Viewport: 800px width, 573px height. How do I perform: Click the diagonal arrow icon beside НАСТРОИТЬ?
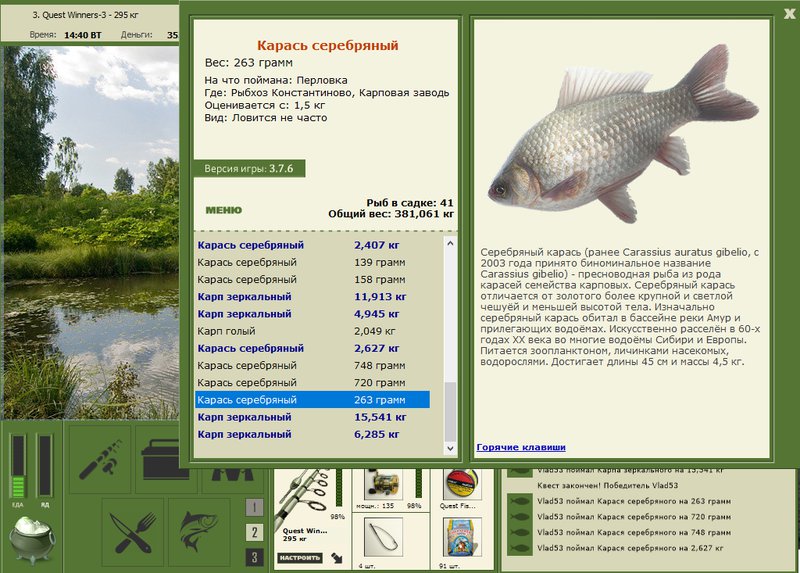pos(337,558)
